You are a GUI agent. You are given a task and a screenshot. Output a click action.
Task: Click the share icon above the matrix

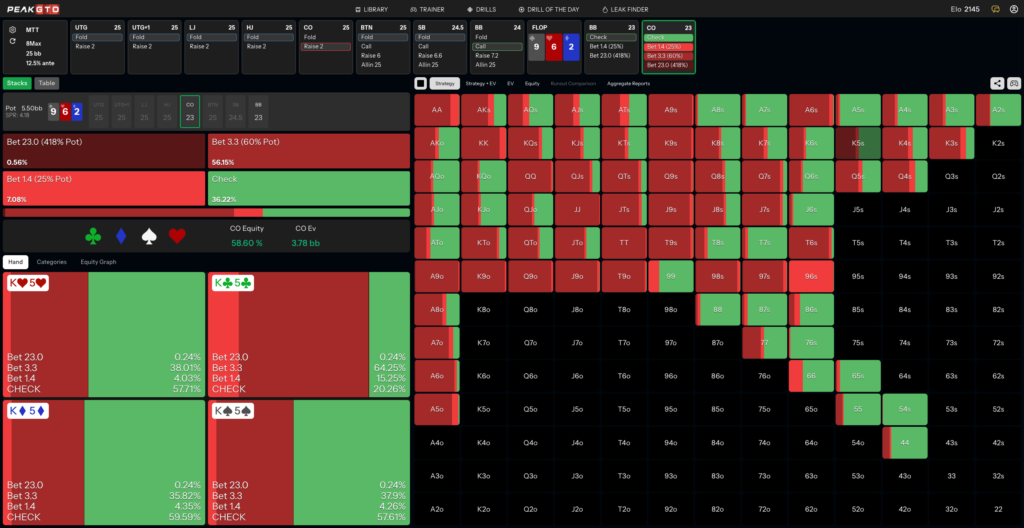click(997, 83)
